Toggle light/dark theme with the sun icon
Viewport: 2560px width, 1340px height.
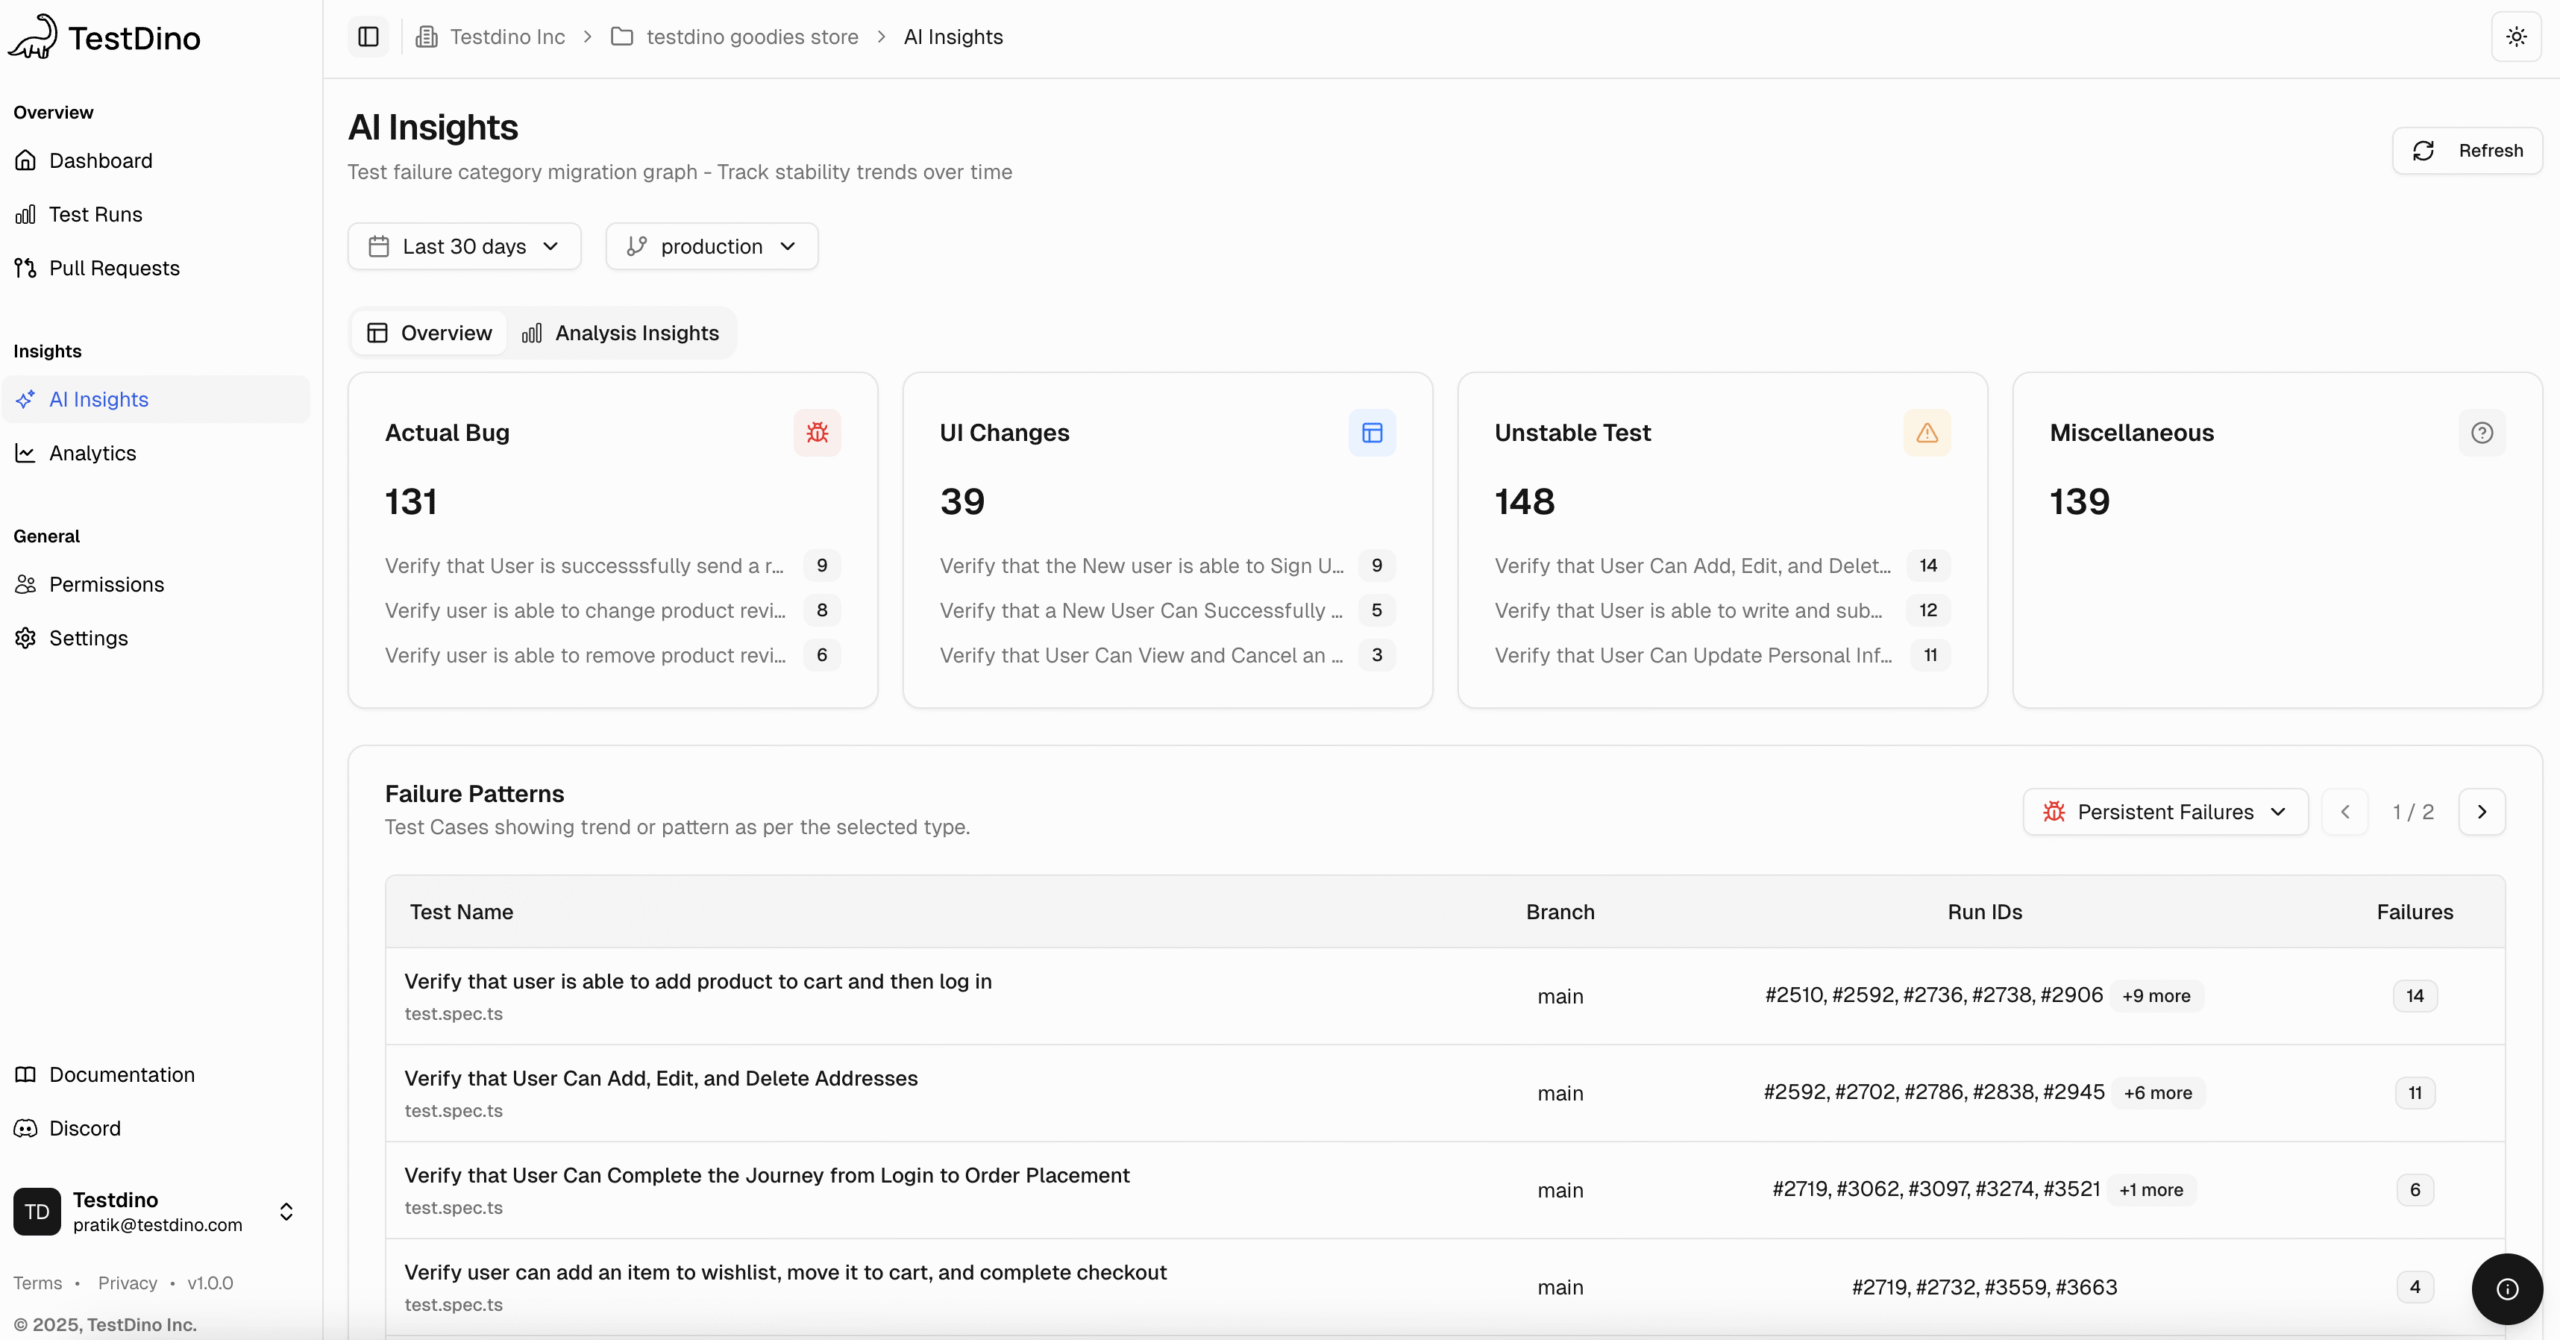[x=2516, y=36]
